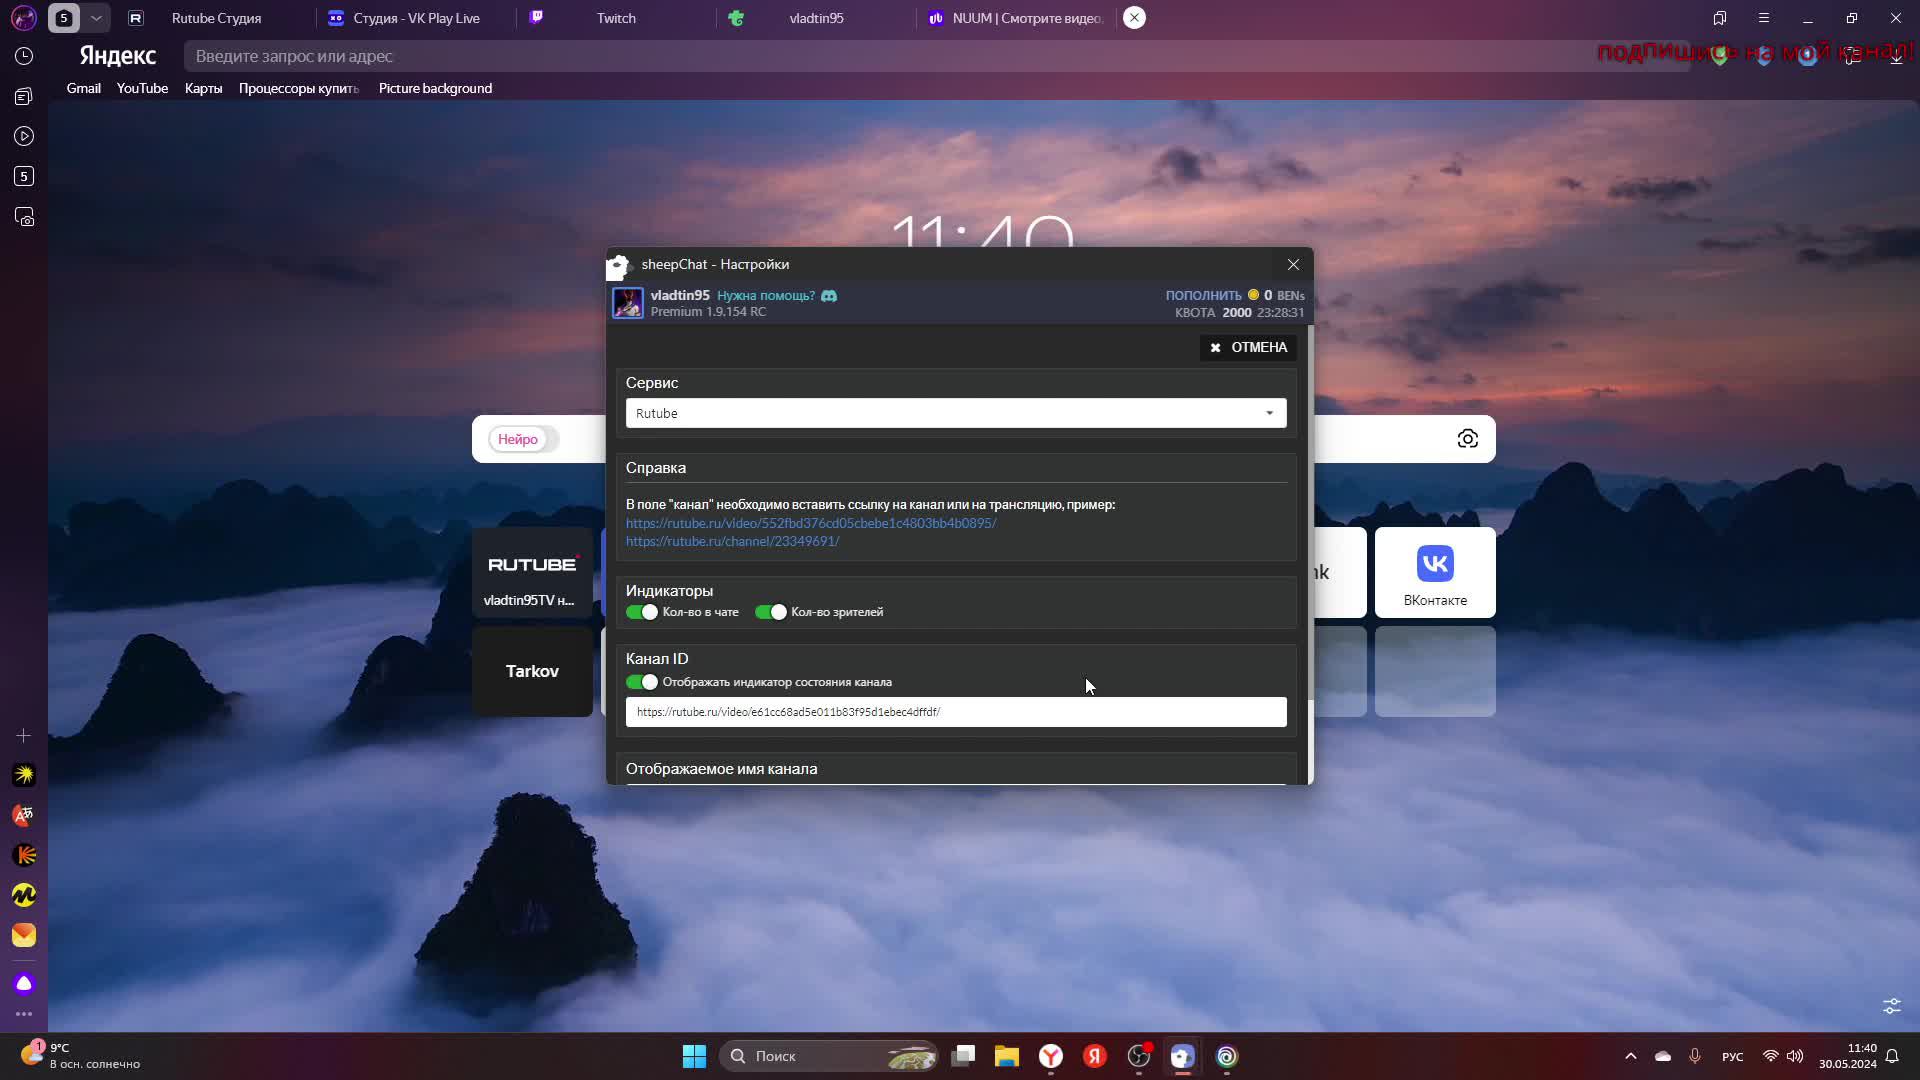Click the Discord help icon
Image resolution: width=1920 pixels, height=1080 pixels.
click(829, 296)
